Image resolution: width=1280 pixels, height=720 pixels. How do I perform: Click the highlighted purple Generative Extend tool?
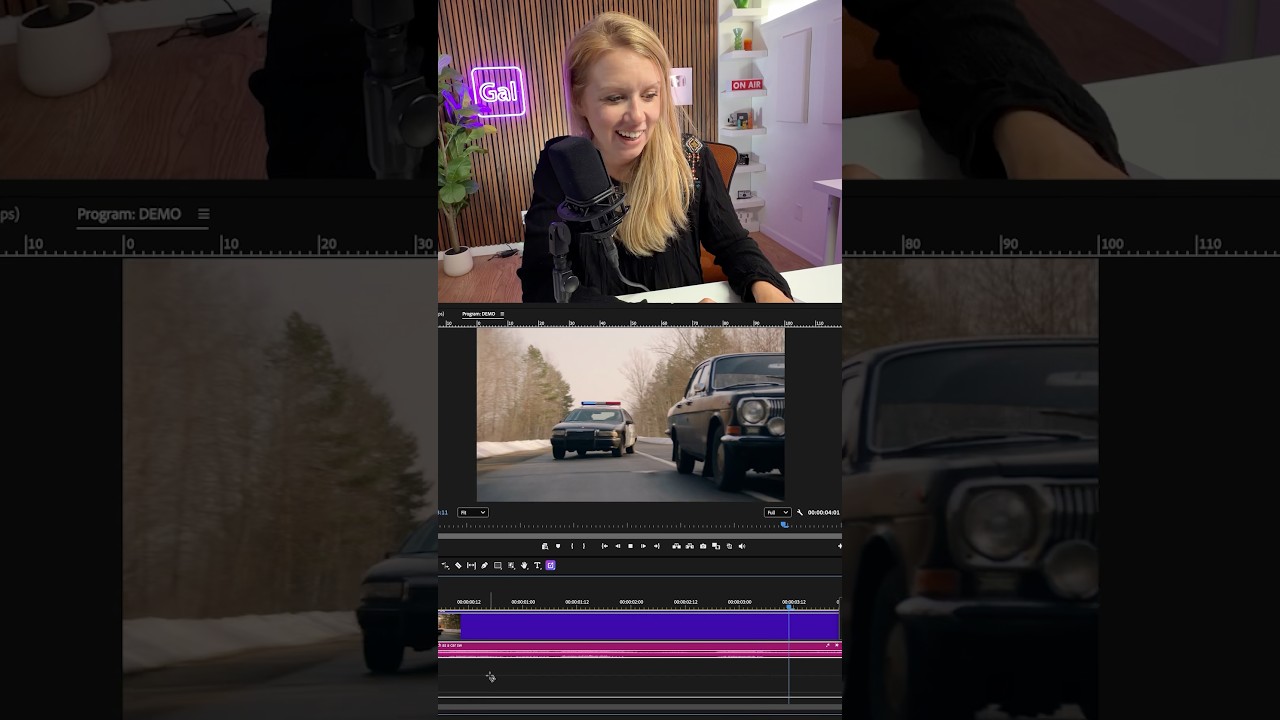point(550,565)
